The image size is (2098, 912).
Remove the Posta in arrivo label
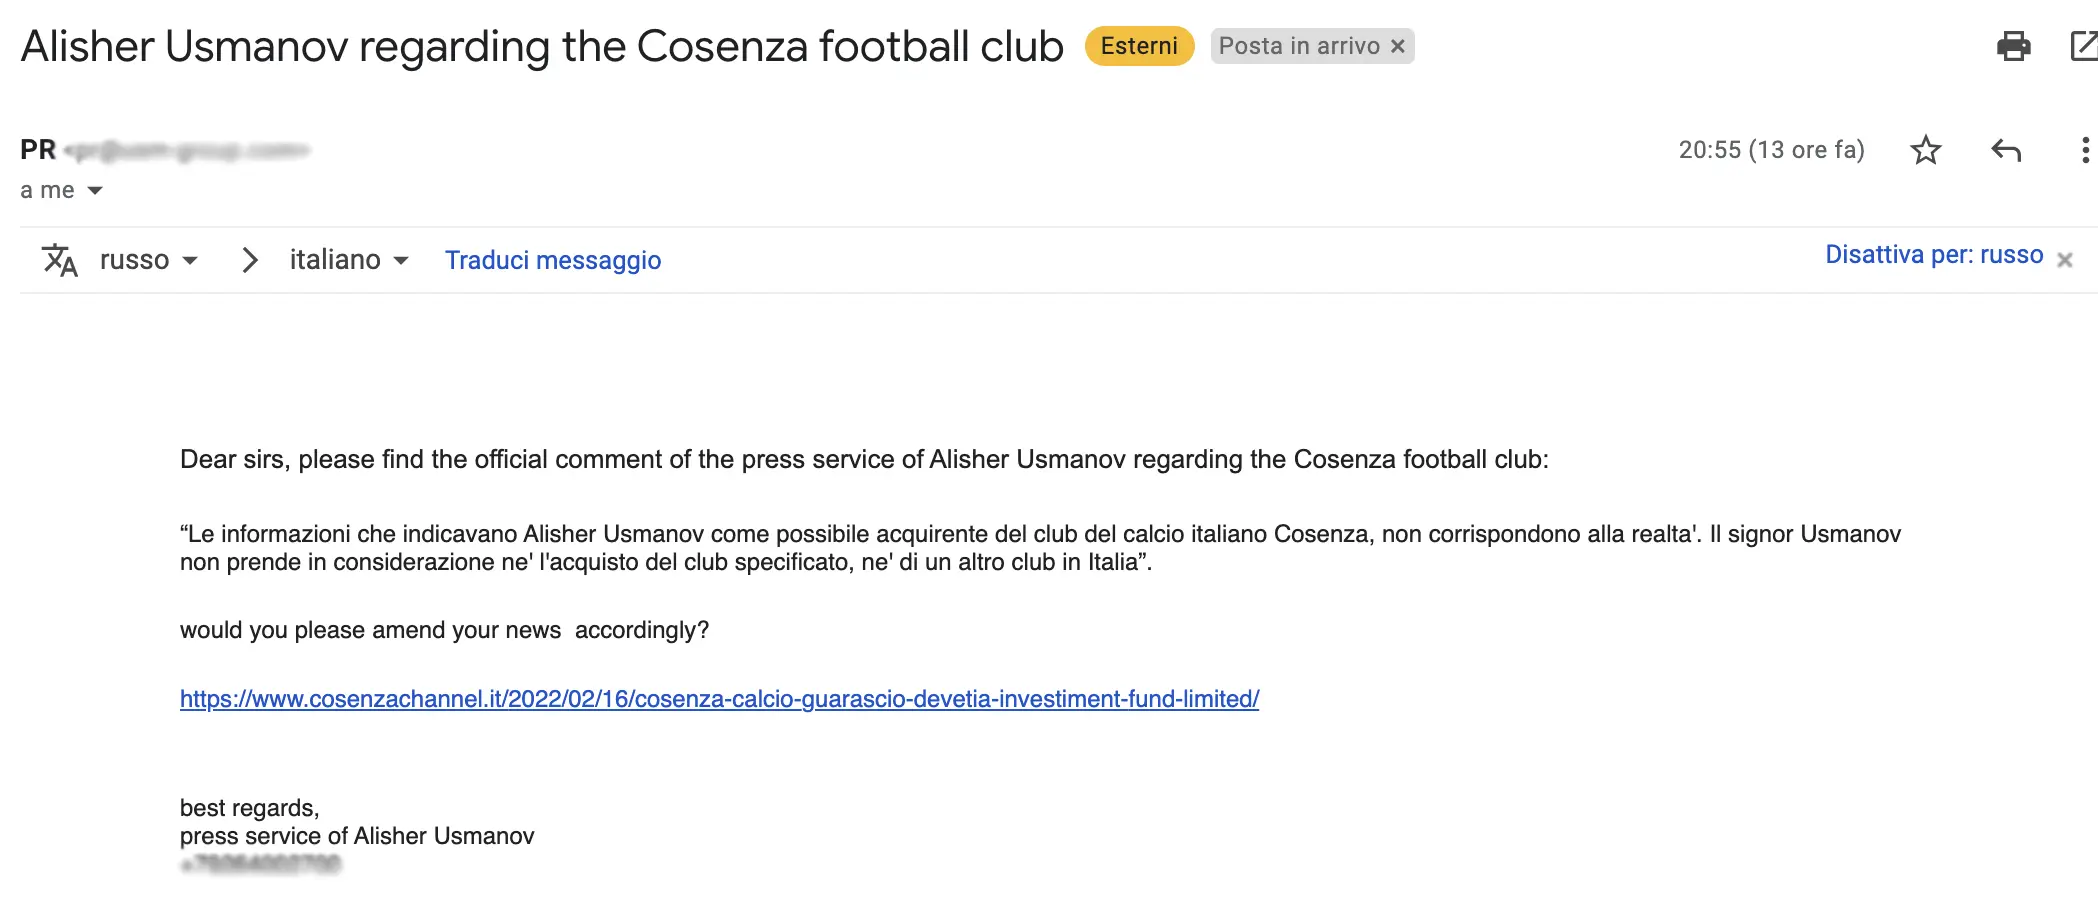click(1398, 46)
